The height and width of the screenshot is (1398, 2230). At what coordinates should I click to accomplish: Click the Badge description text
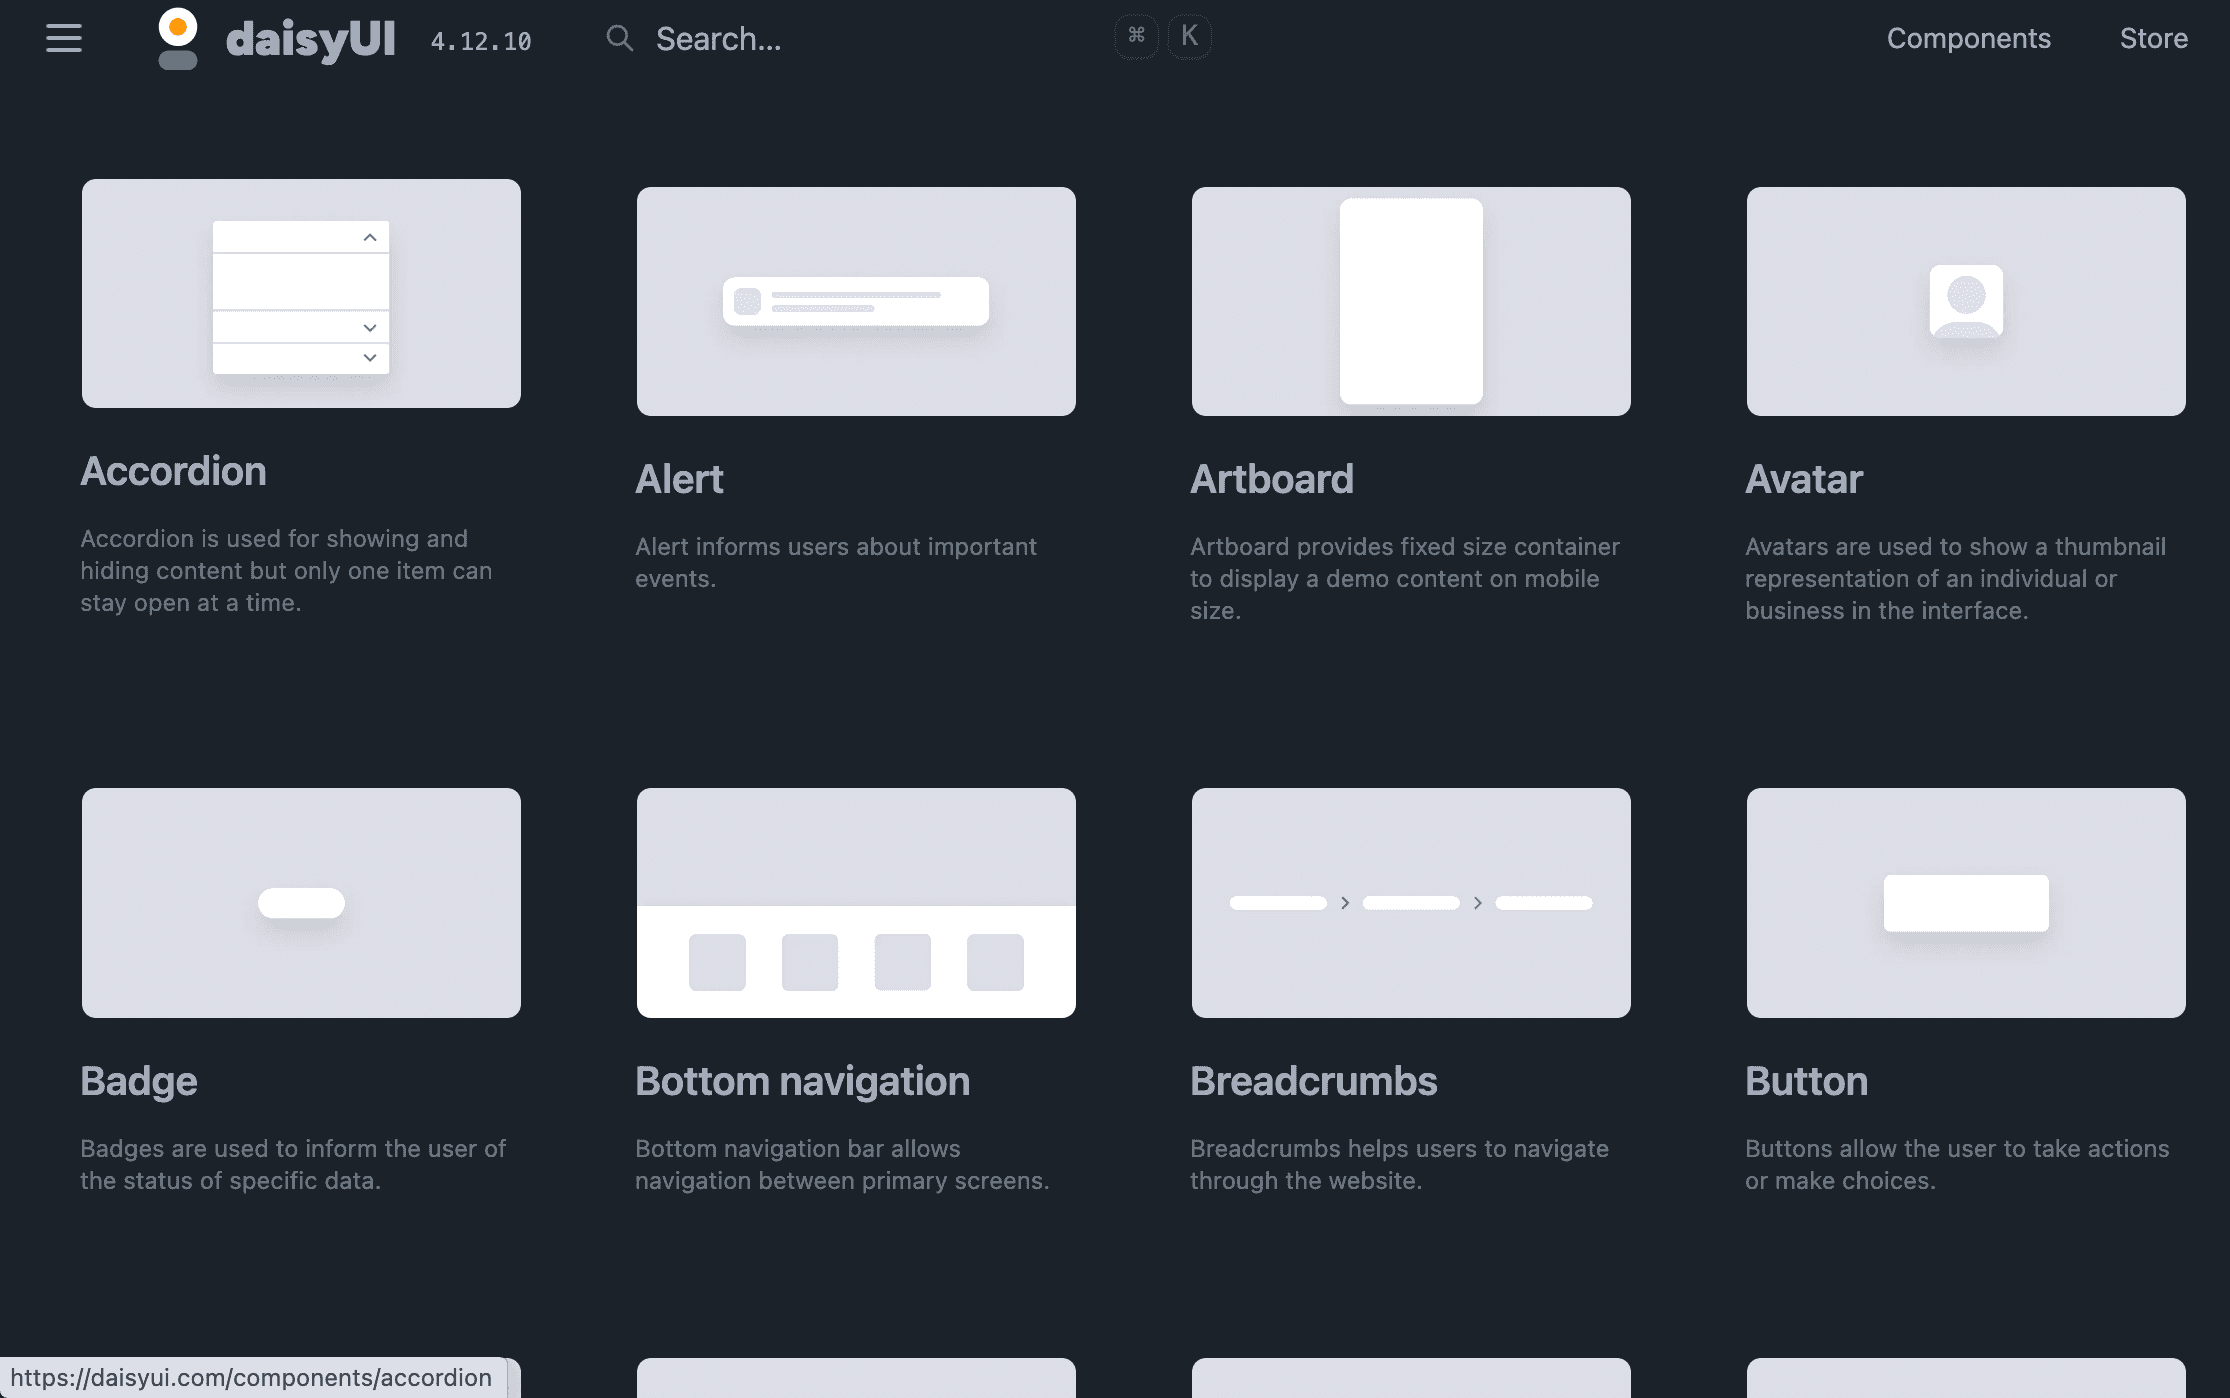click(x=293, y=1165)
